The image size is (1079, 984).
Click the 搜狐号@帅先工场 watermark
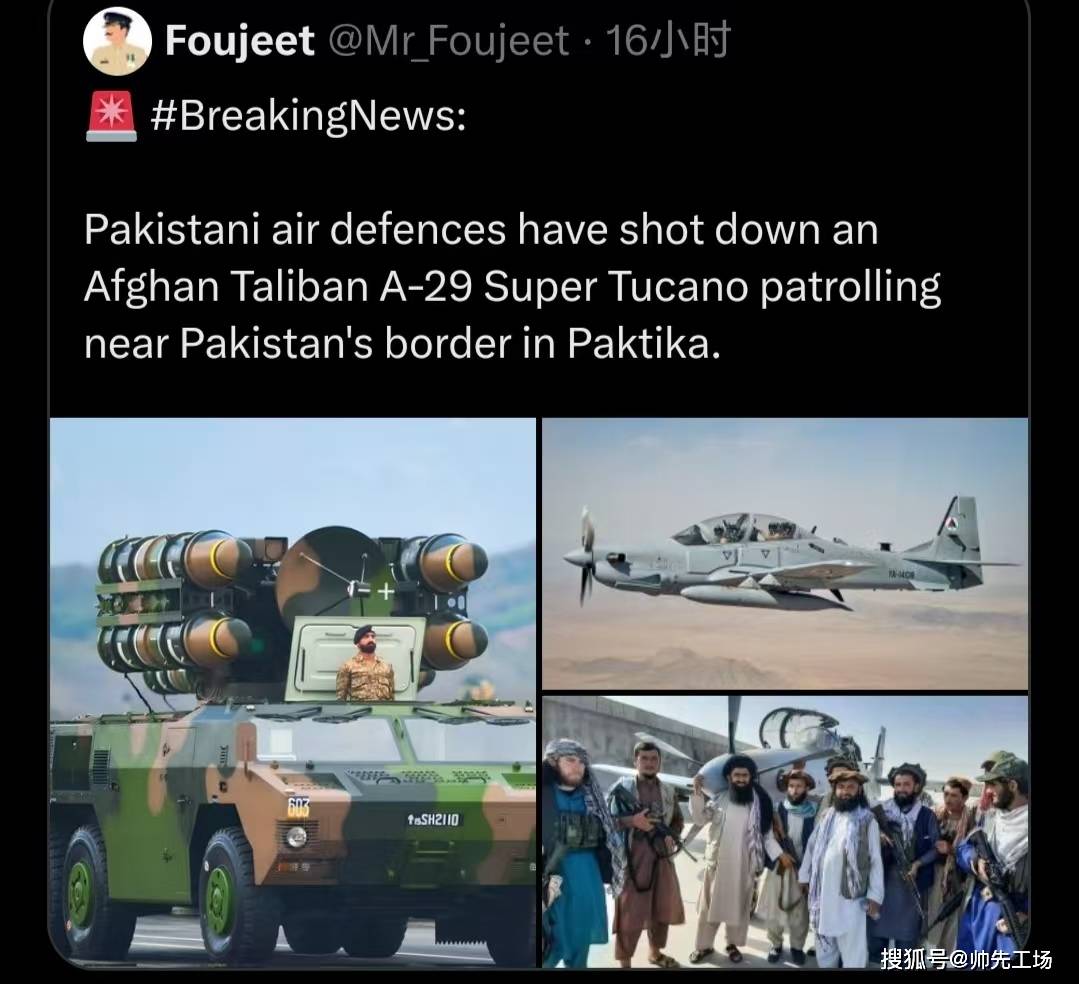(966, 959)
